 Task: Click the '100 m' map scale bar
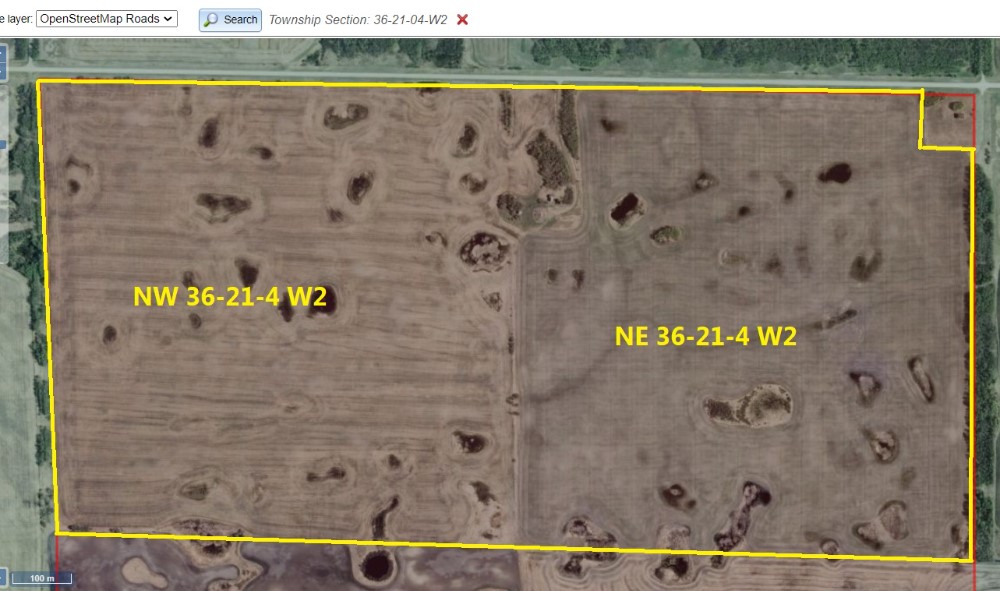pyautogui.click(x=42, y=579)
